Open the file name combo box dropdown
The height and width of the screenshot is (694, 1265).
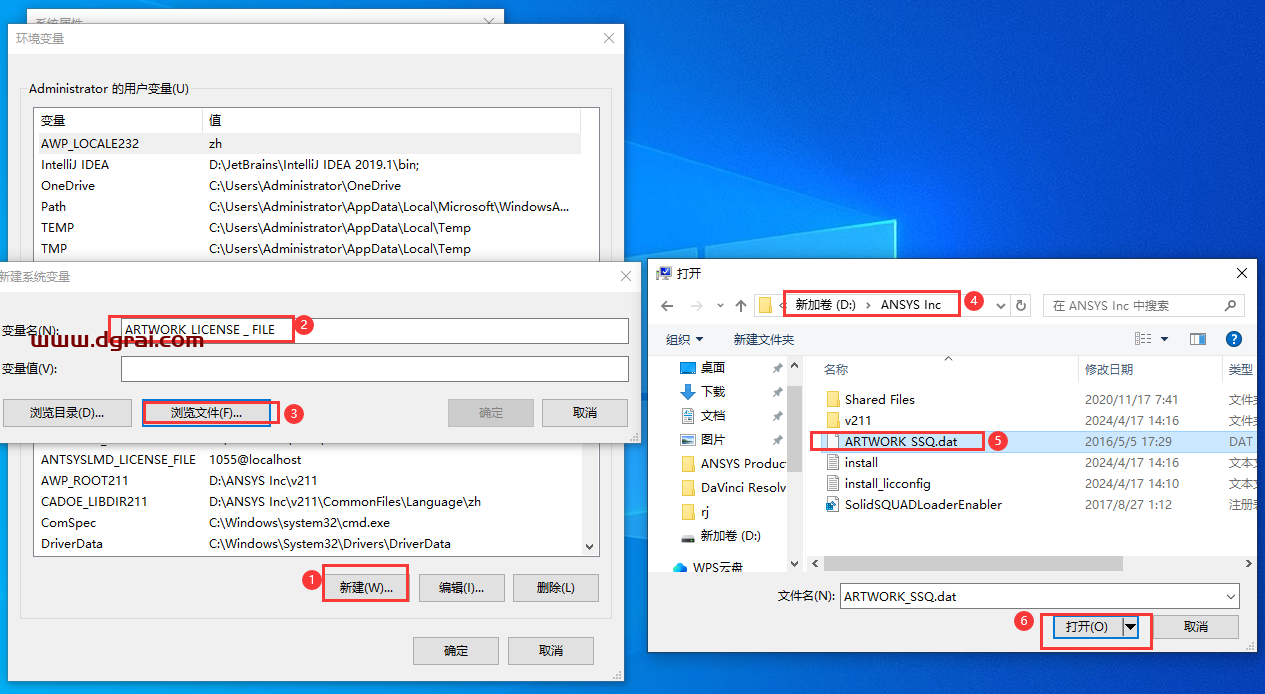(1230, 596)
